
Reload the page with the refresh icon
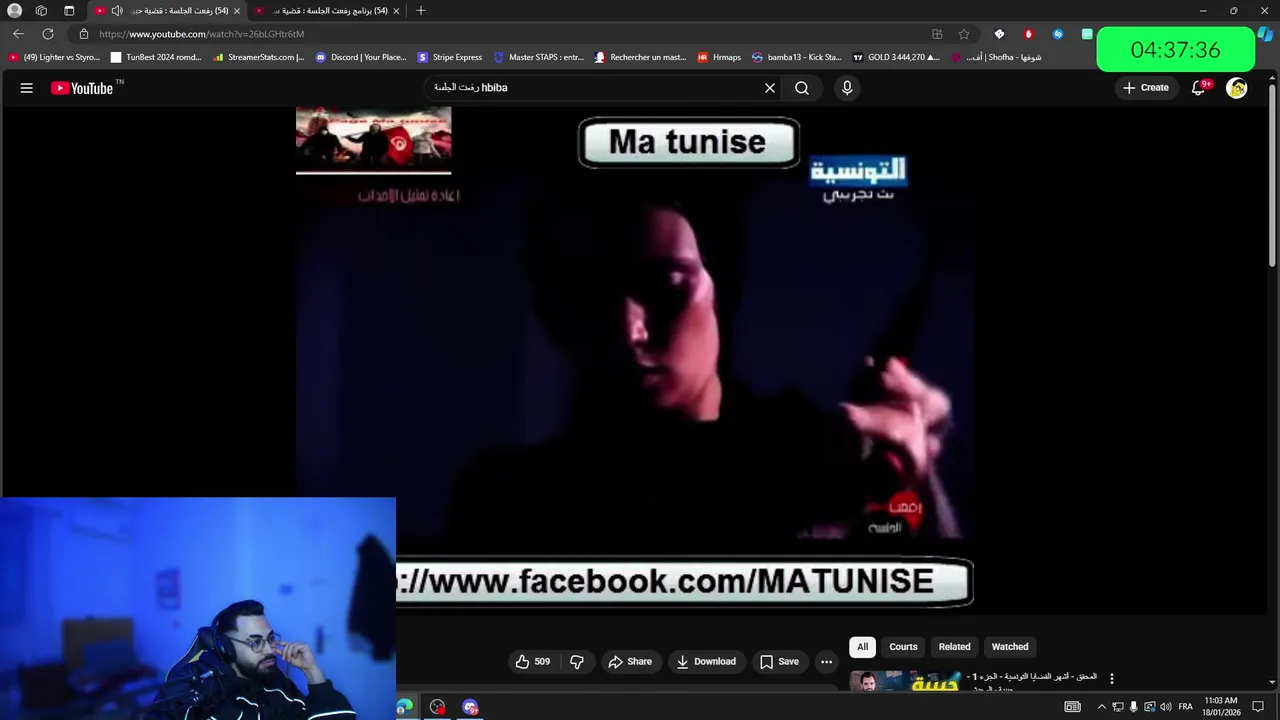tap(48, 34)
